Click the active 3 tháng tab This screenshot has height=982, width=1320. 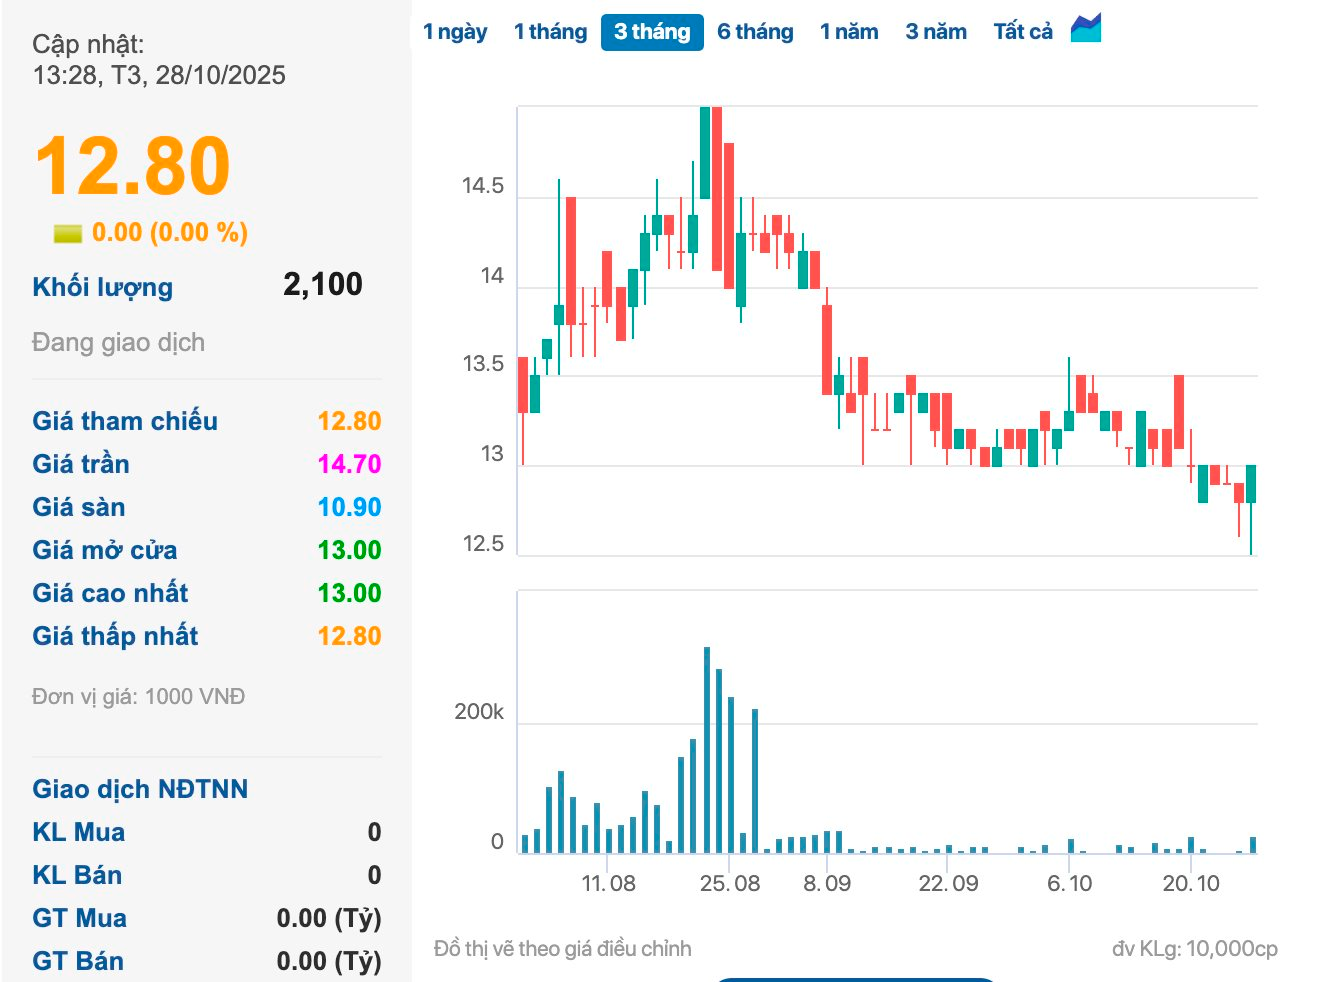[652, 32]
